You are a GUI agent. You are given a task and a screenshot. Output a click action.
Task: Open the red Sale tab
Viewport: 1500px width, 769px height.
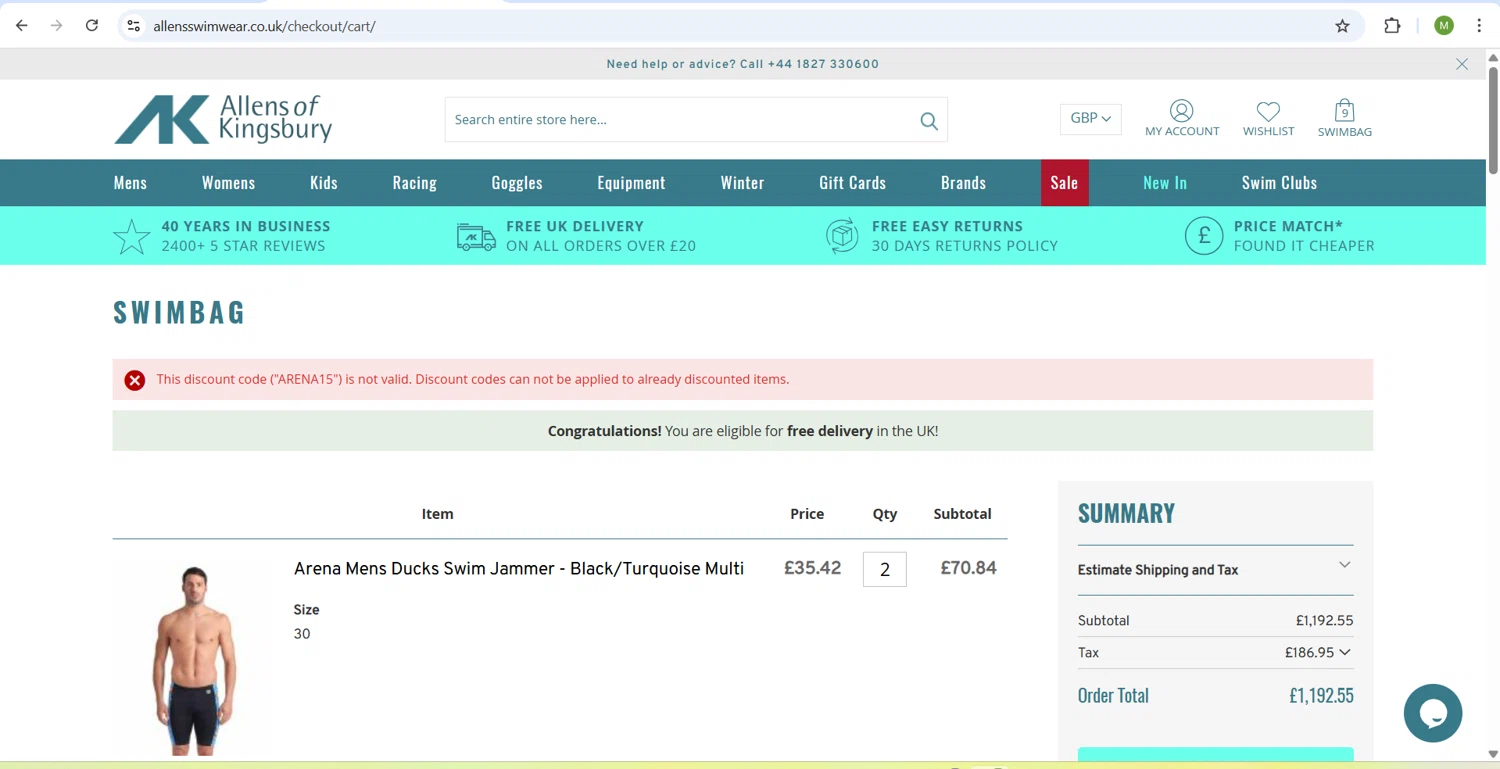pos(1064,183)
